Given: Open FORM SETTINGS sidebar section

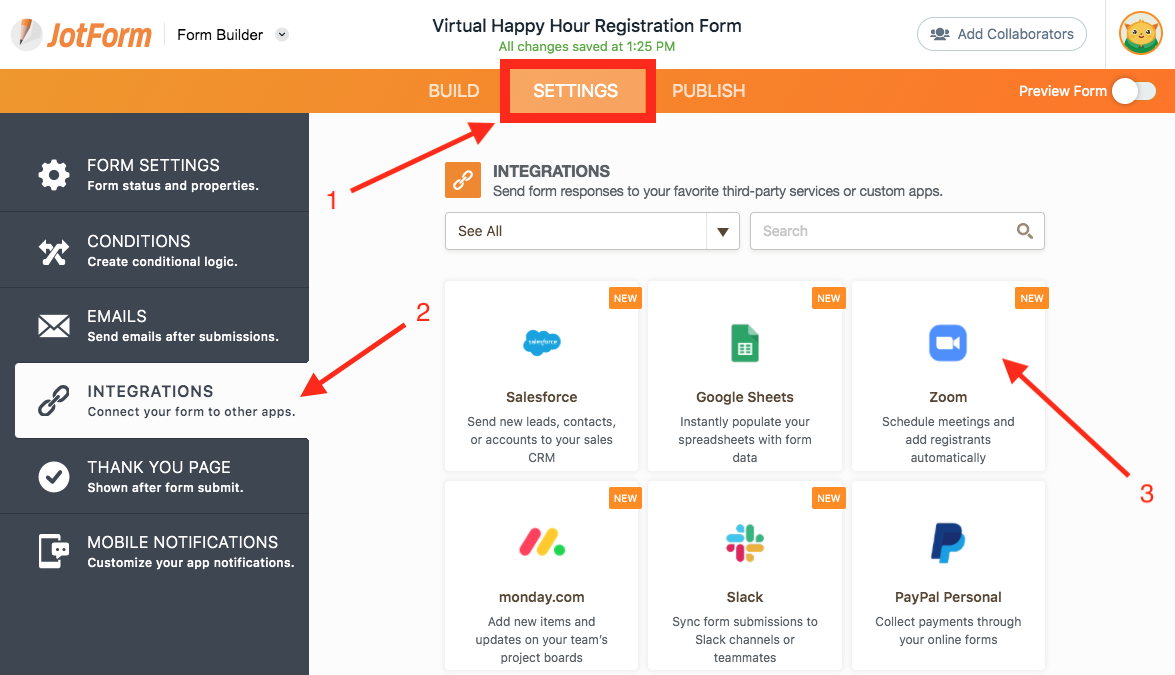Looking at the screenshot, I should [154, 174].
